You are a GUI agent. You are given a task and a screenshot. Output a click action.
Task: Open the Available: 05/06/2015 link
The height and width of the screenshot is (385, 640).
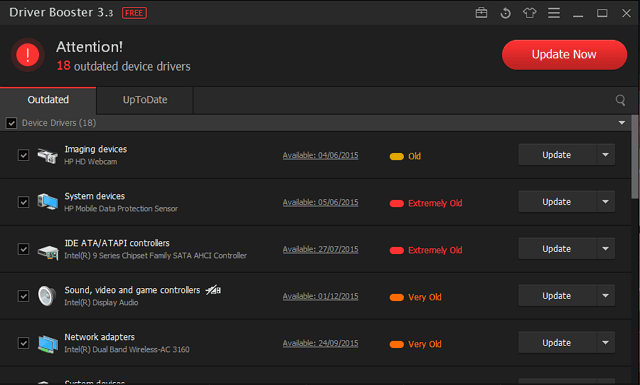pos(320,203)
